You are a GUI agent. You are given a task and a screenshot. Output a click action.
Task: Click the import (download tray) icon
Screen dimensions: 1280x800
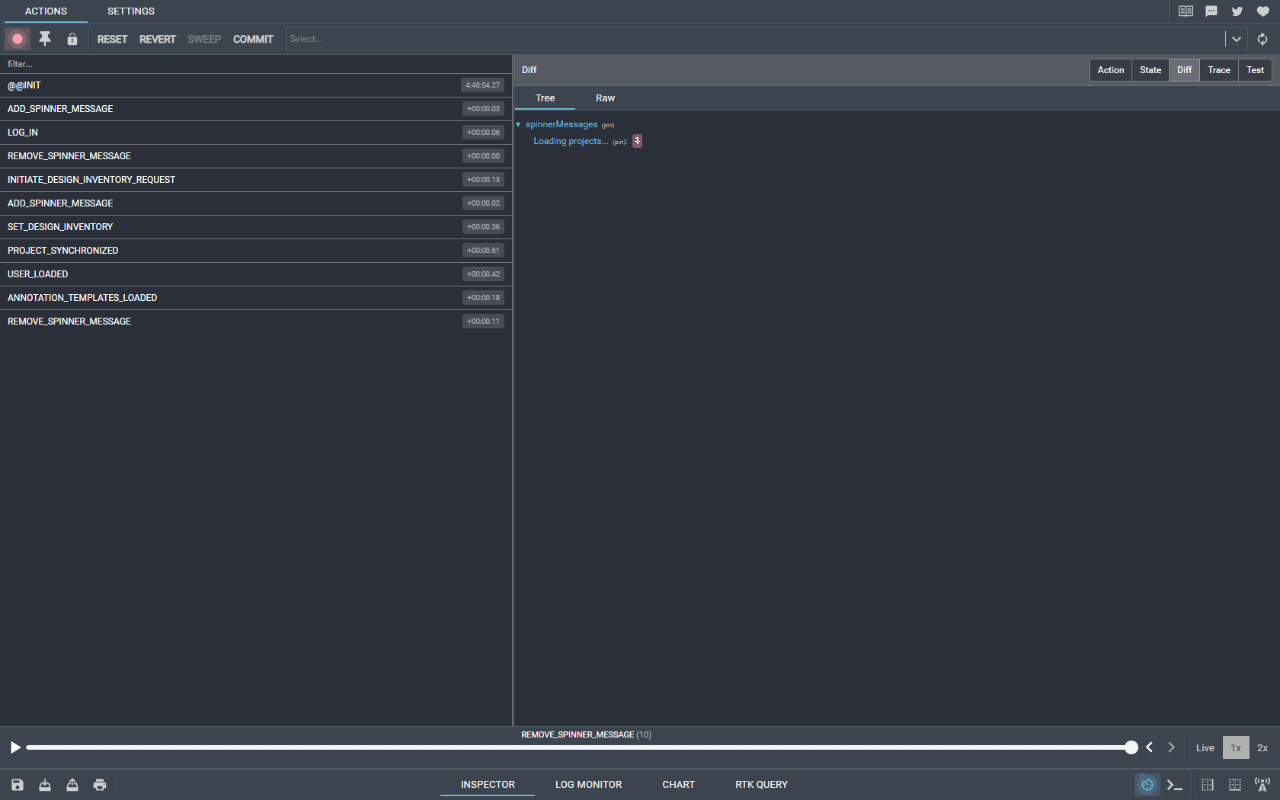point(45,785)
